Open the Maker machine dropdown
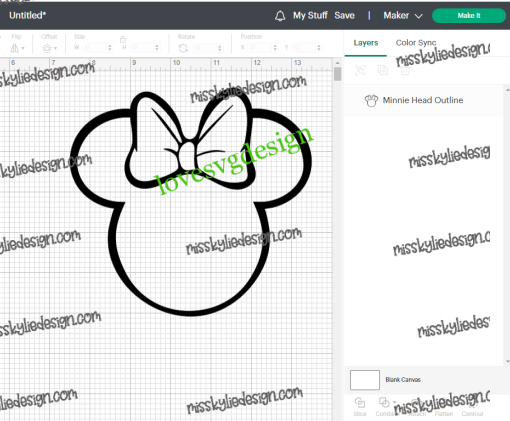The width and height of the screenshot is (510, 421). pos(403,15)
